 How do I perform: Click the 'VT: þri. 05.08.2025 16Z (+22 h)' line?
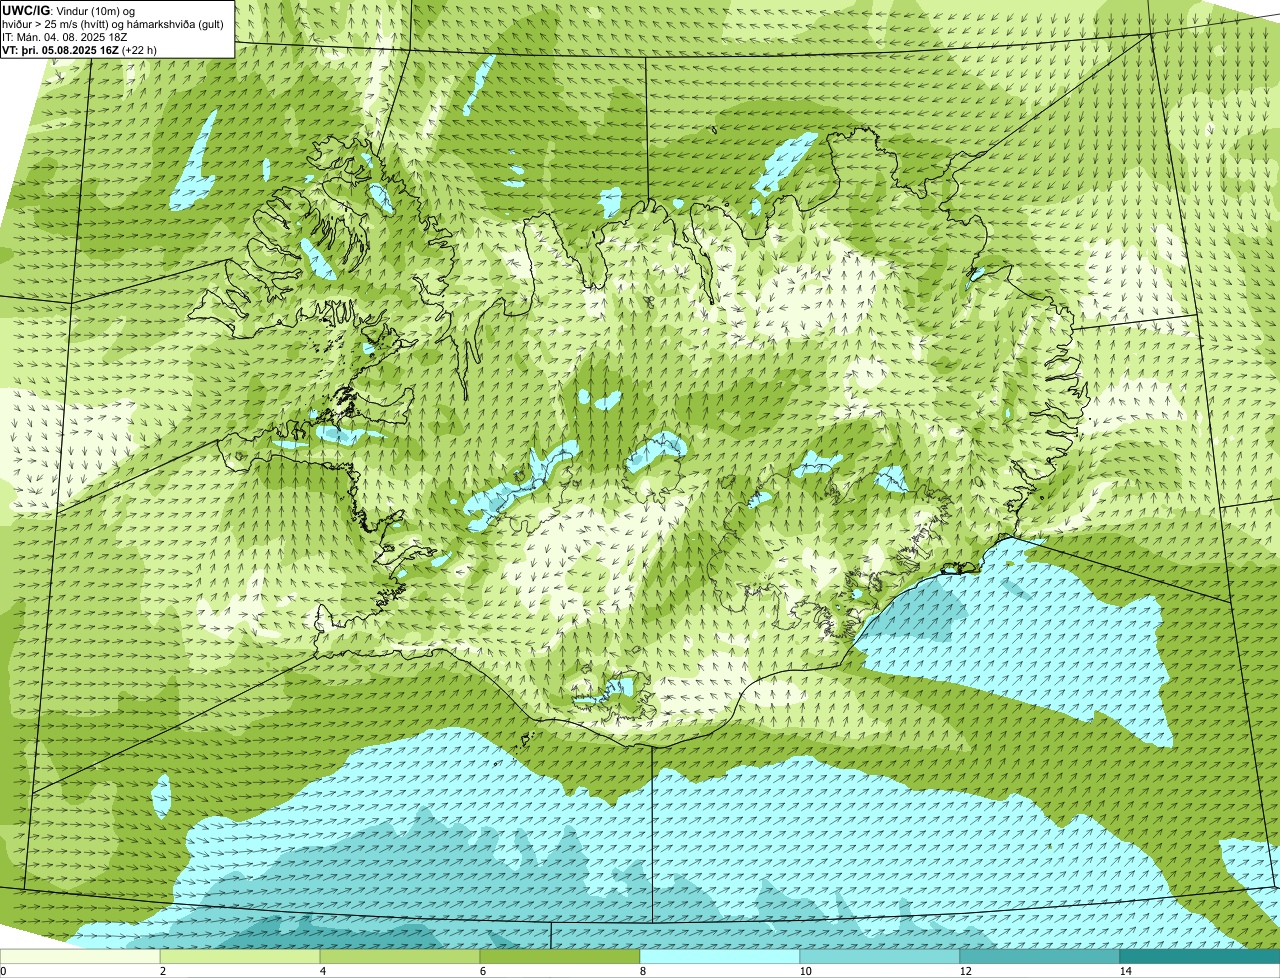[x=80, y=50]
